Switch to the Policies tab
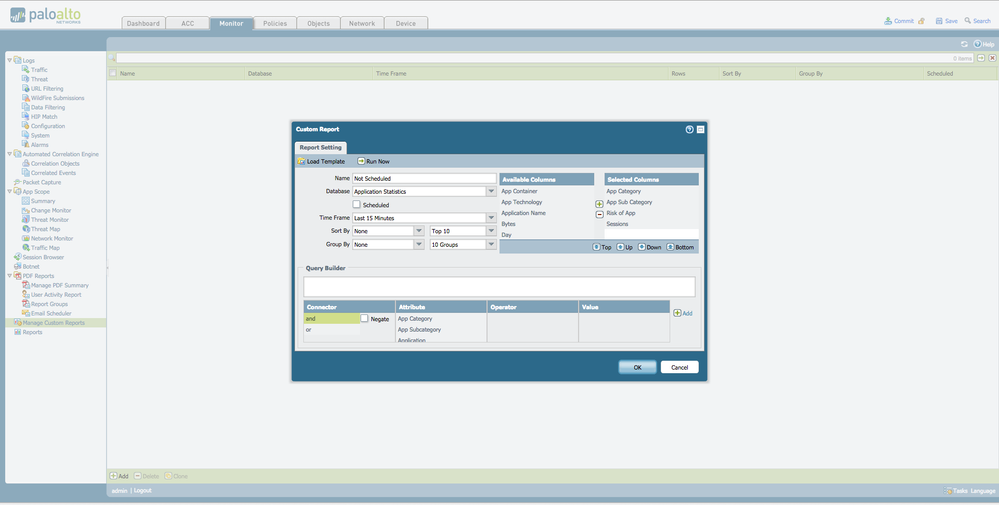999x505 pixels. (x=275, y=23)
